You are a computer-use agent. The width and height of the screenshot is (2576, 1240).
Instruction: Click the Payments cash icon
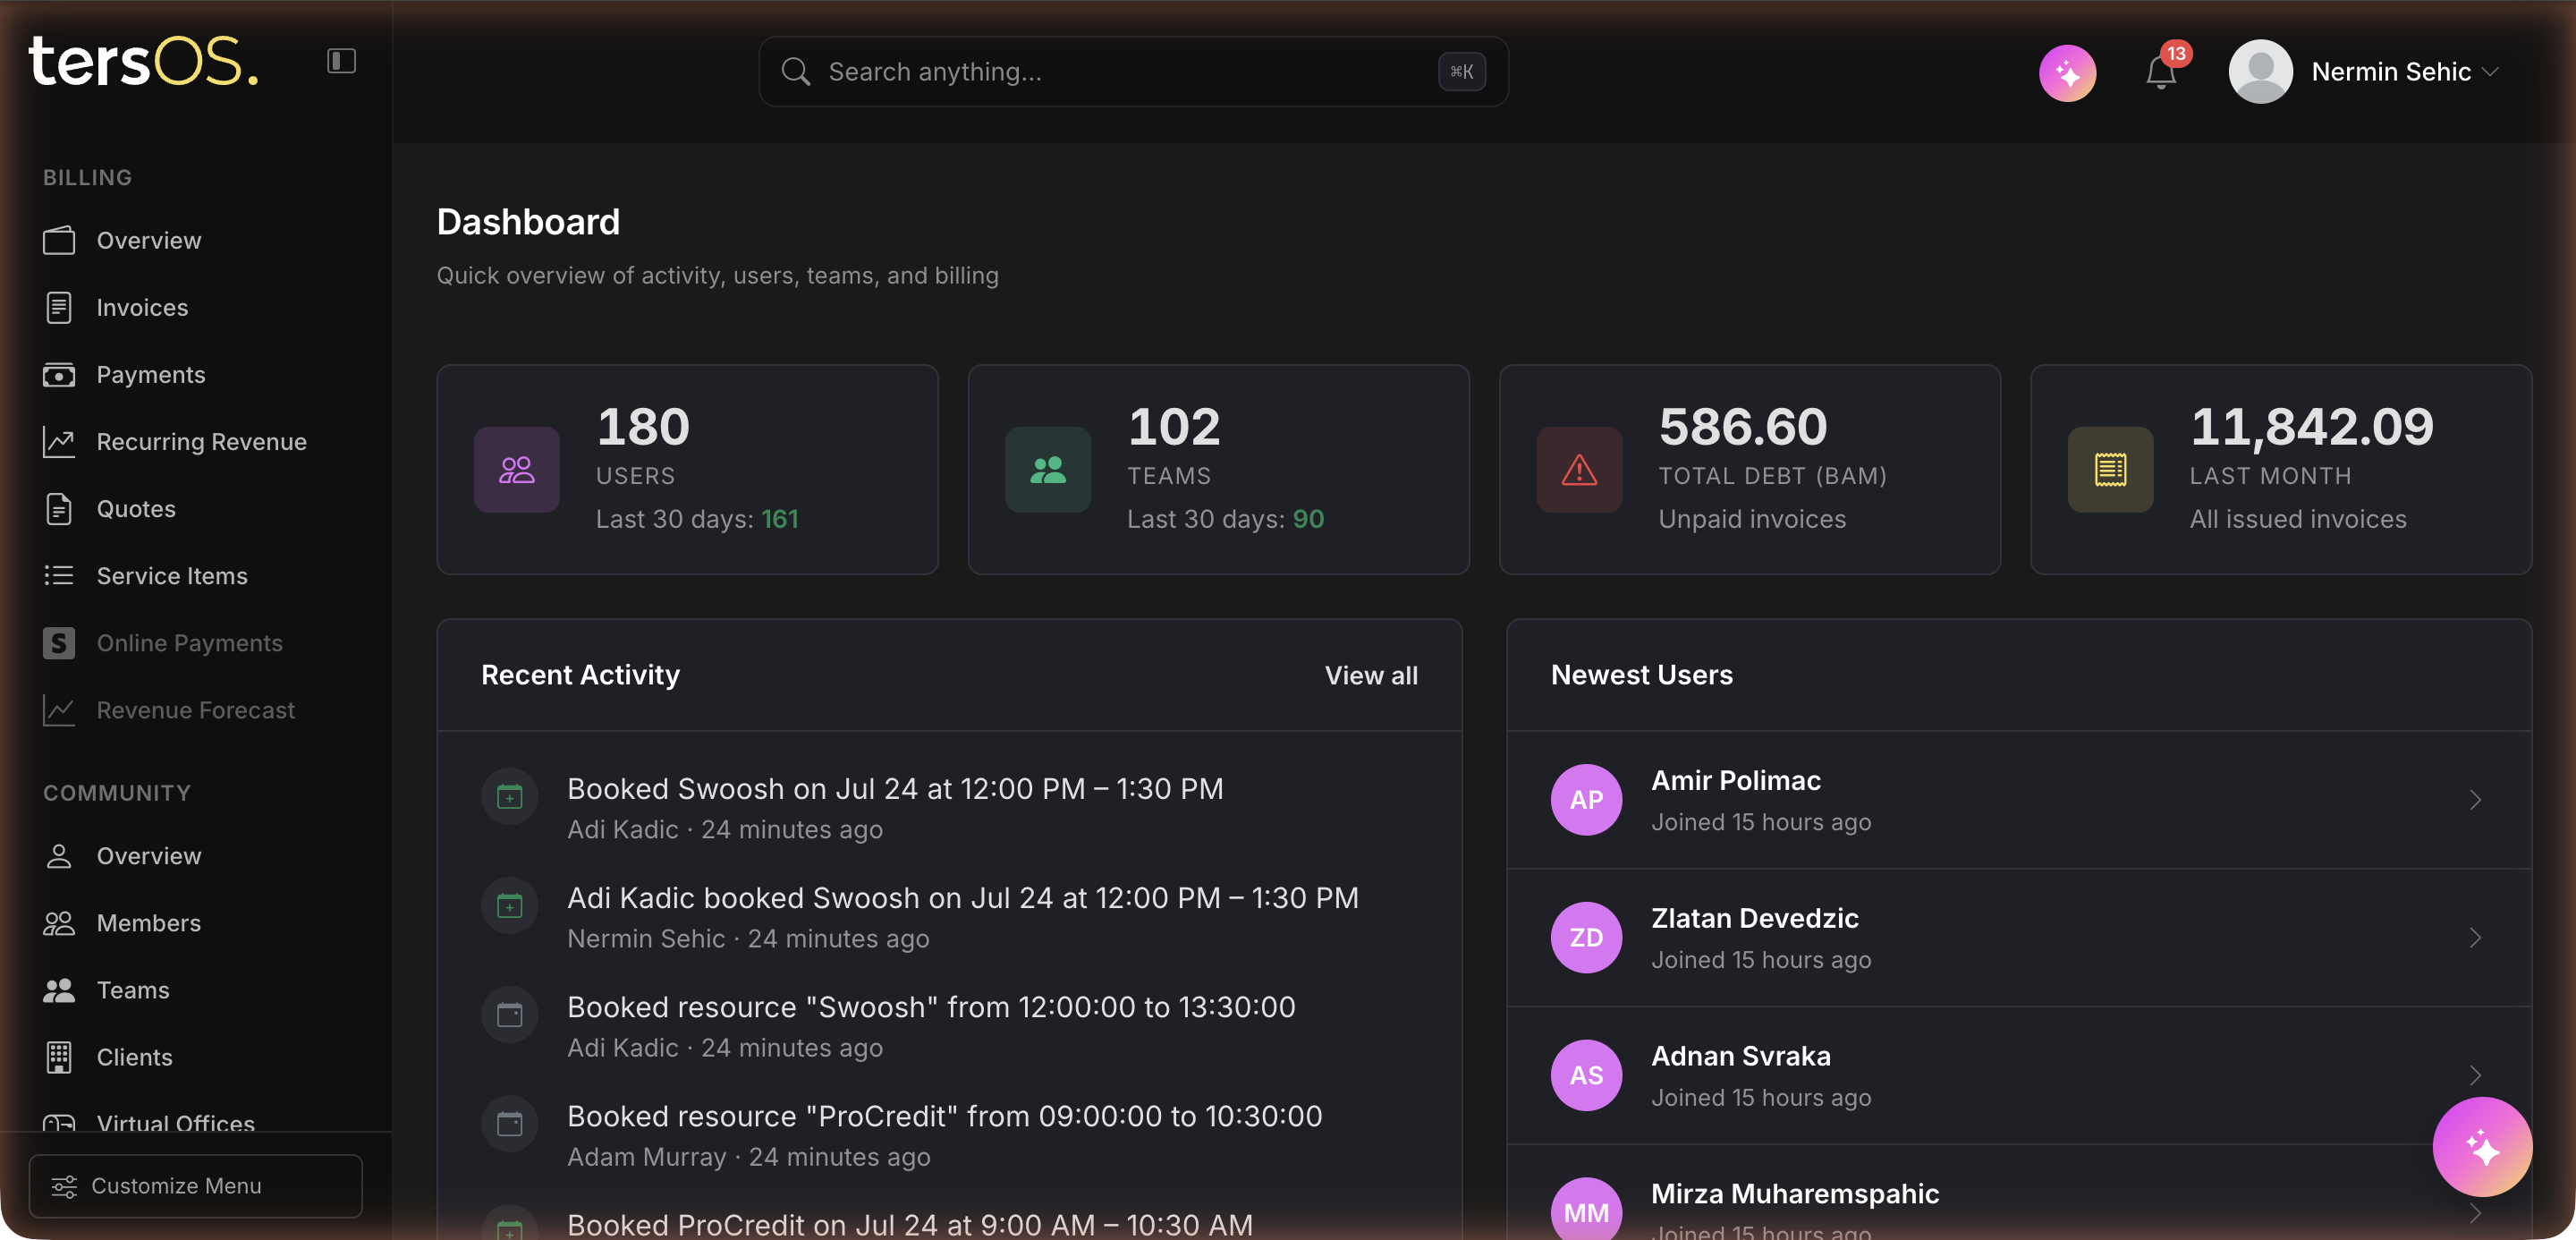point(59,375)
